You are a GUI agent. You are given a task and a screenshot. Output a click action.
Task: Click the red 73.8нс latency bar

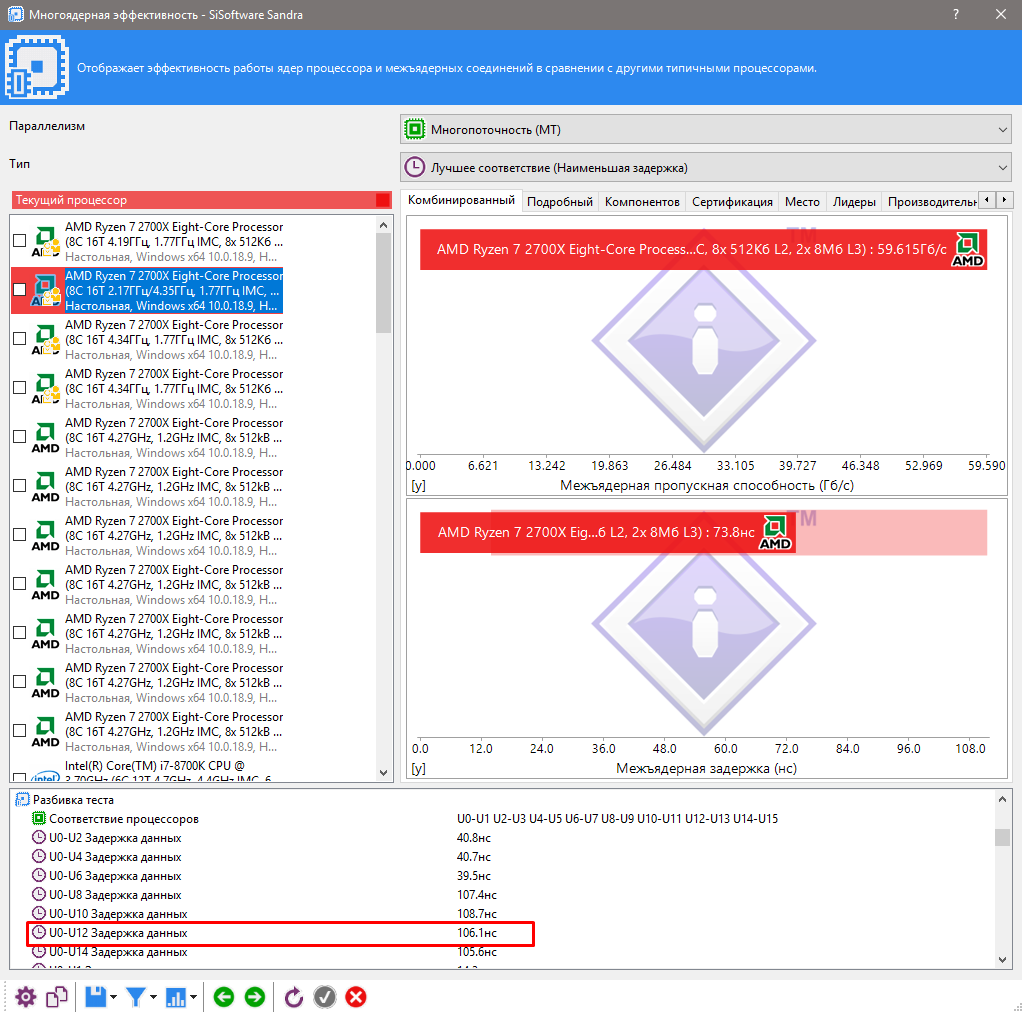pyautogui.click(x=607, y=533)
